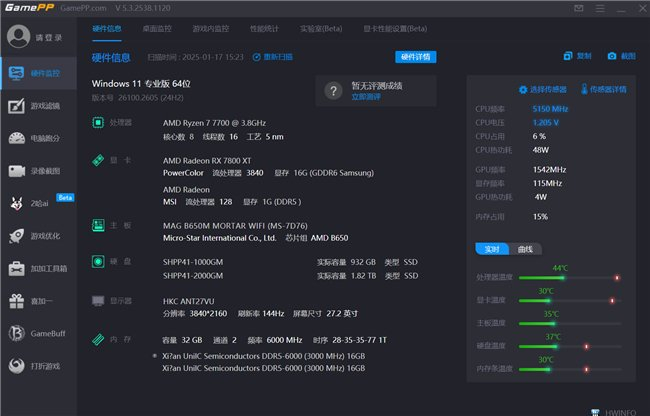Click 硬件详情 hardware details button
The height and width of the screenshot is (416, 650).
(x=416, y=57)
